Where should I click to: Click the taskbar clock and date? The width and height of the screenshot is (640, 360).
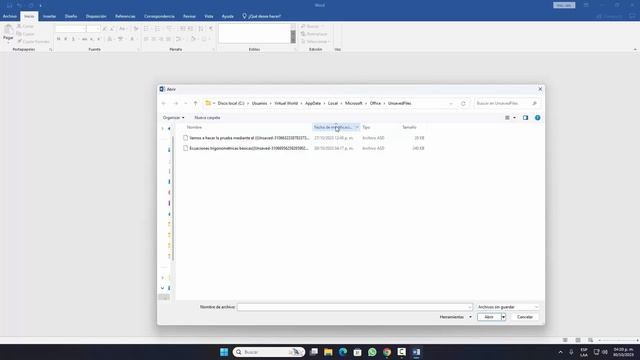pos(623,352)
